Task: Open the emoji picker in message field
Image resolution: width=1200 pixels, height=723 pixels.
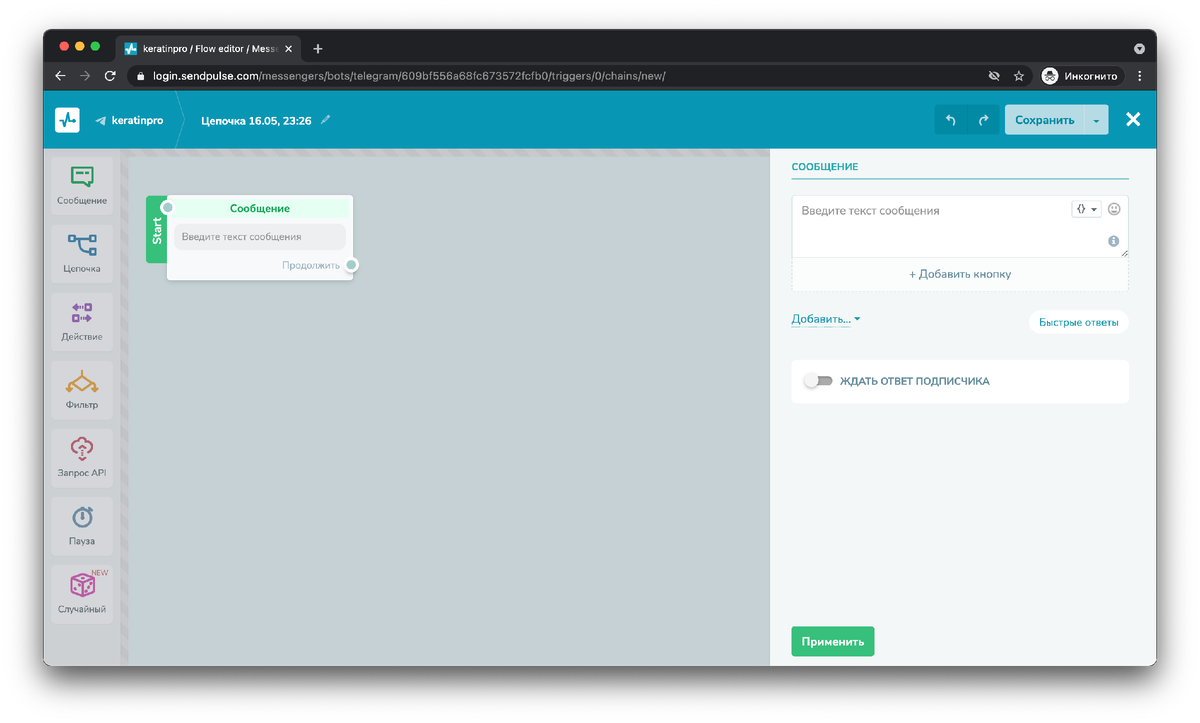Action: click(x=1114, y=209)
